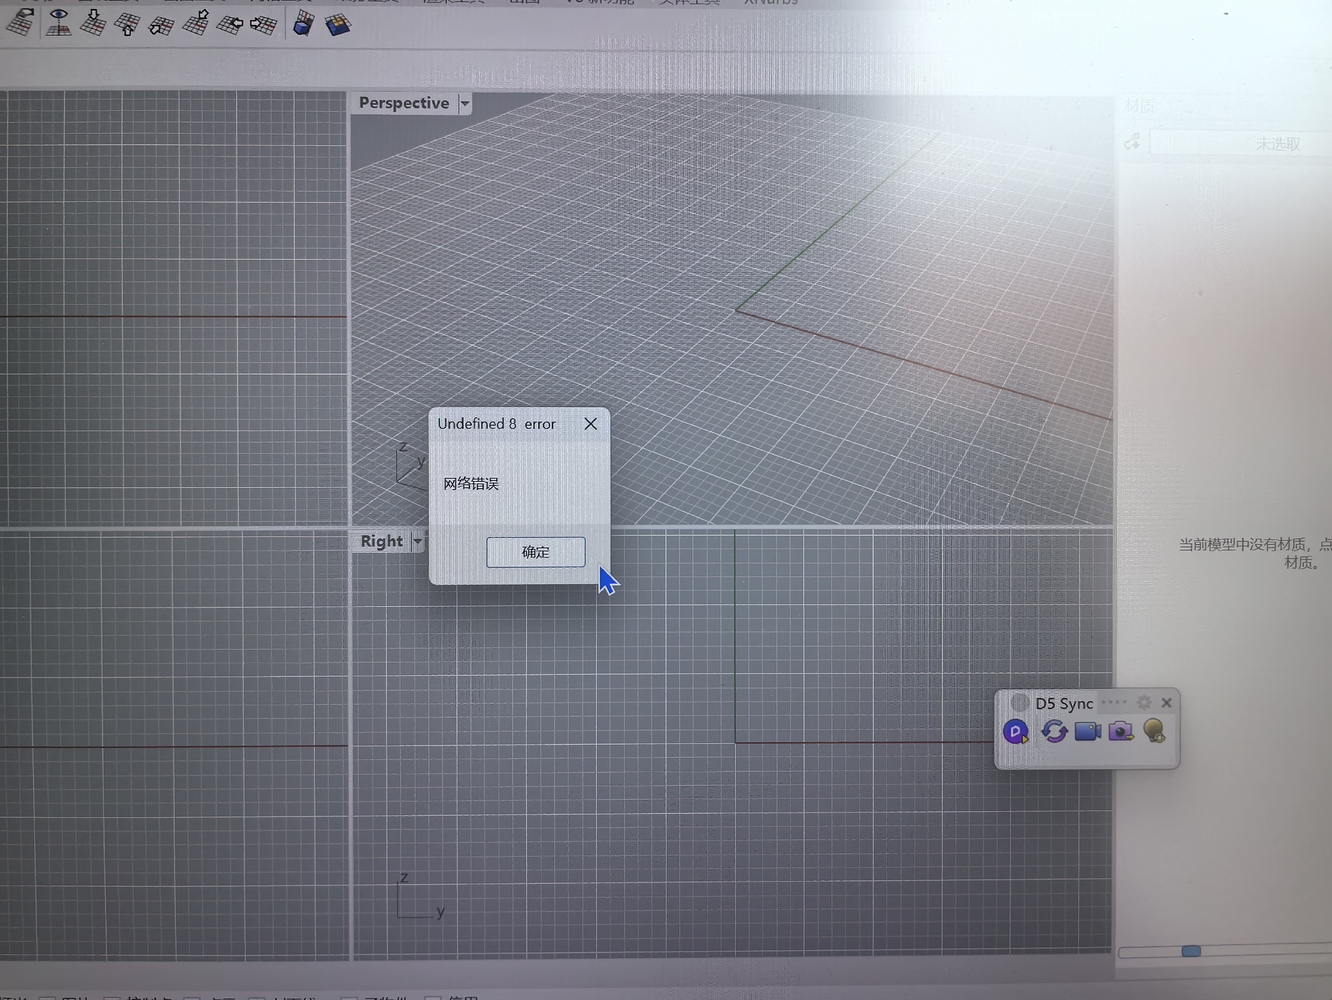The image size is (1332, 1000).
Task: Click the D5 Sync light bulb icon
Action: [1154, 732]
